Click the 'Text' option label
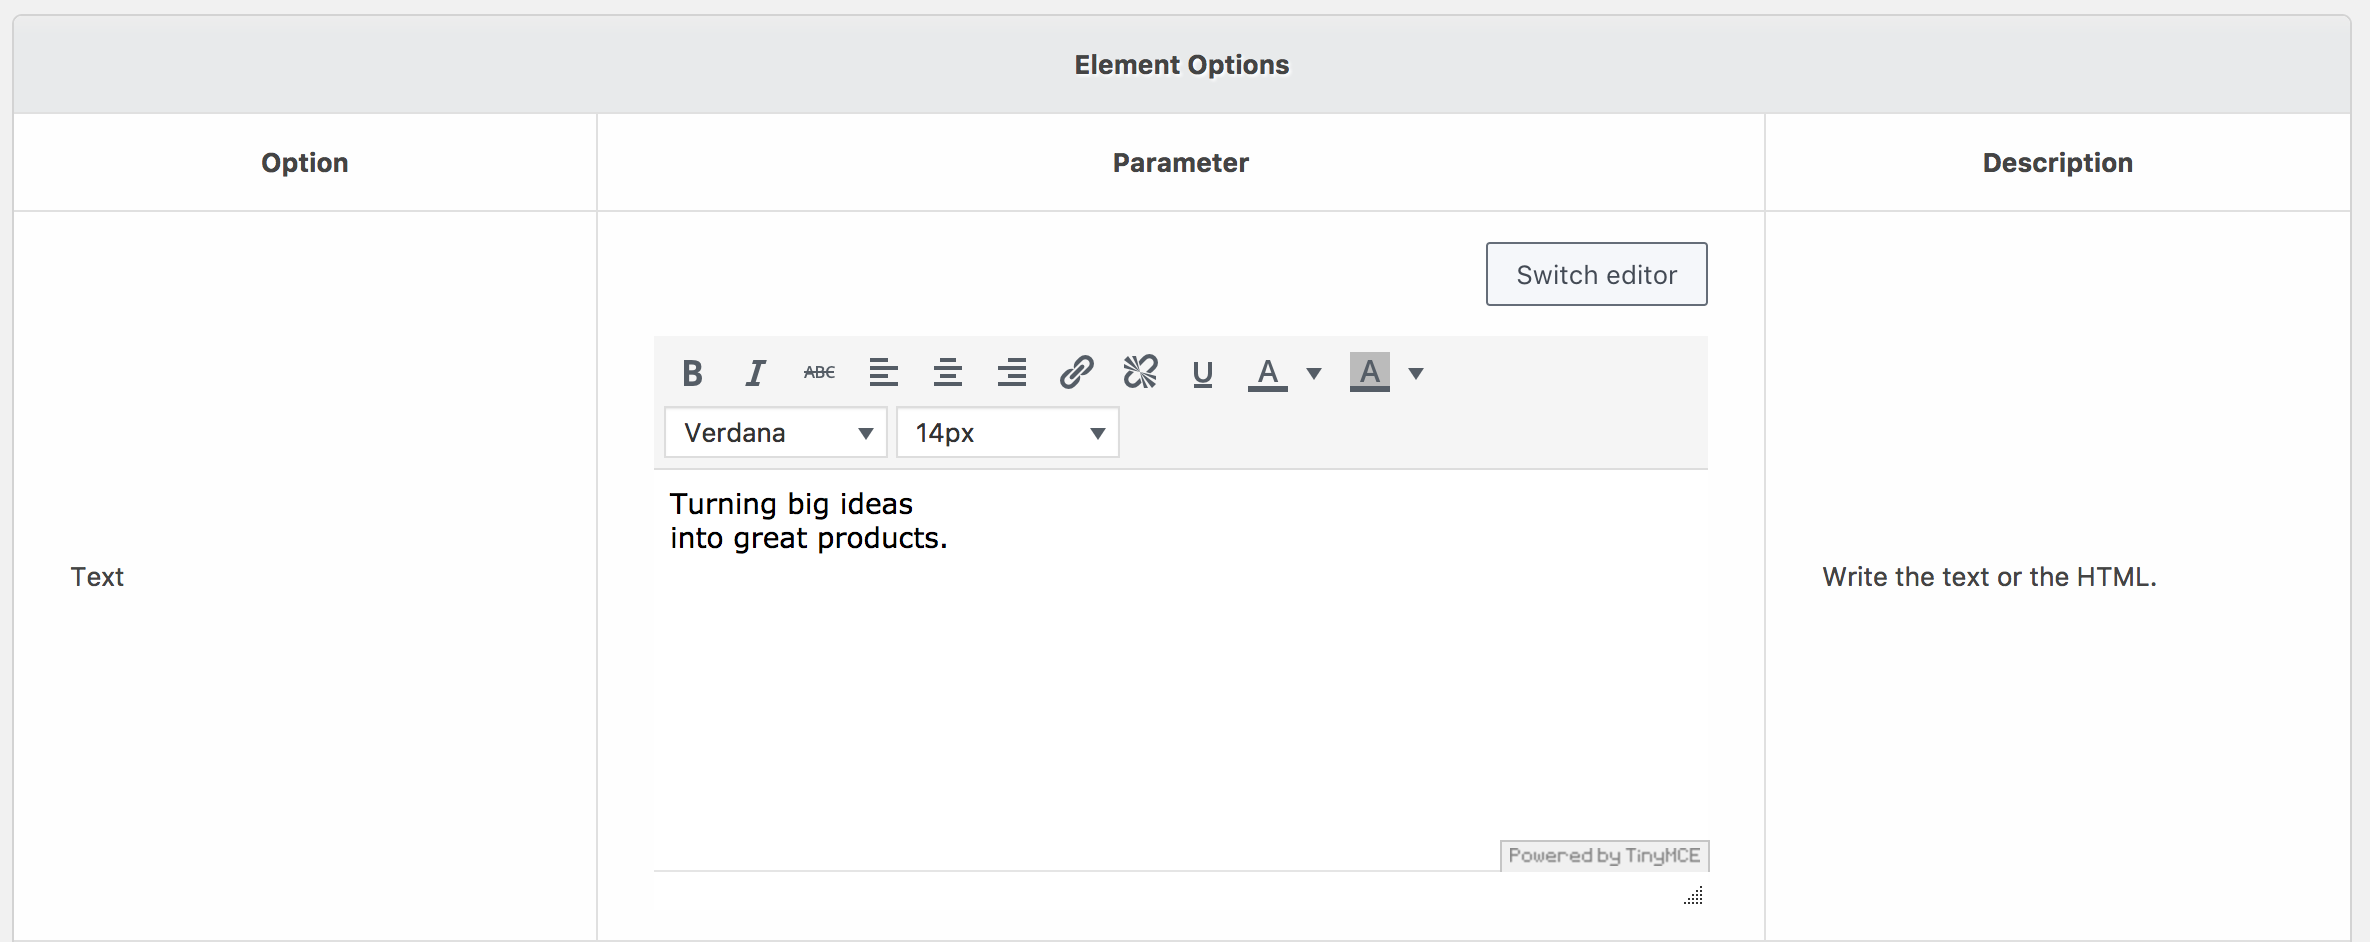This screenshot has height=942, width=2370. [97, 577]
